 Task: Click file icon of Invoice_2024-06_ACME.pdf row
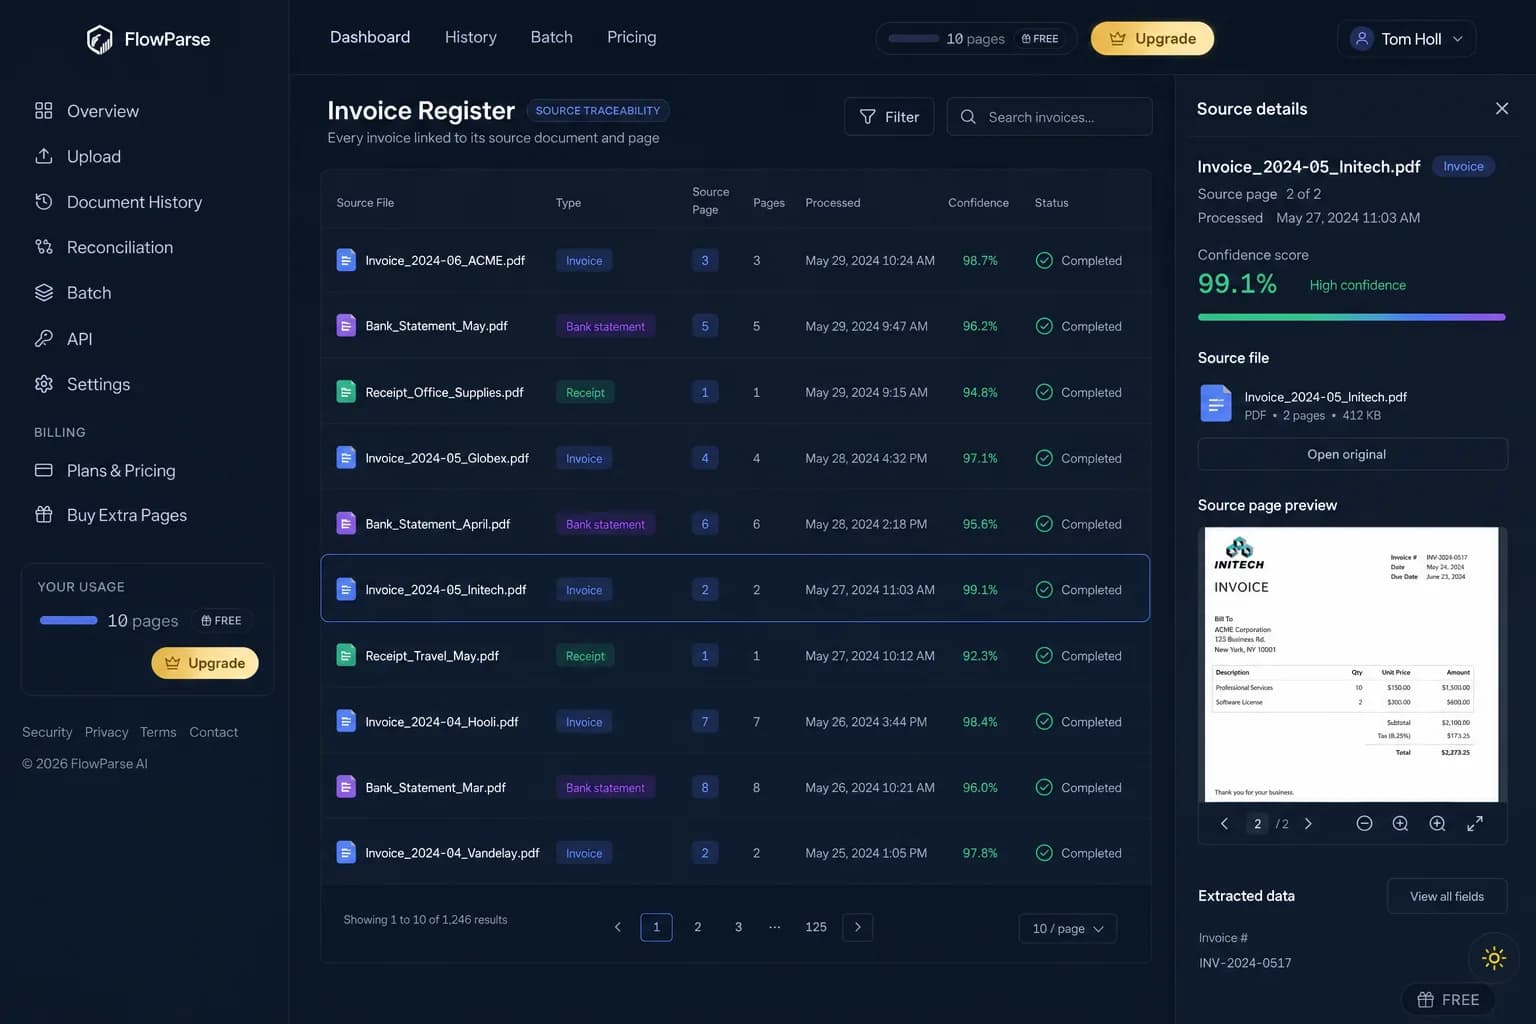[346, 260]
